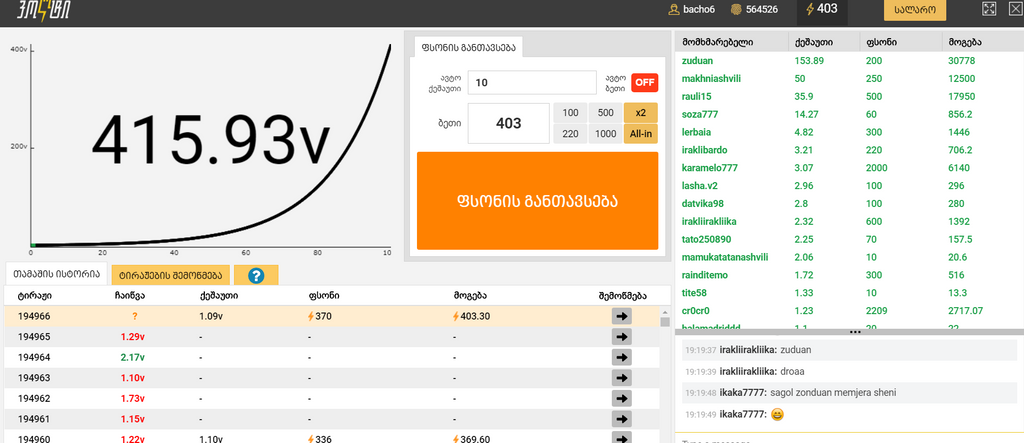Set bet to 100

click(x=570, y=113)
